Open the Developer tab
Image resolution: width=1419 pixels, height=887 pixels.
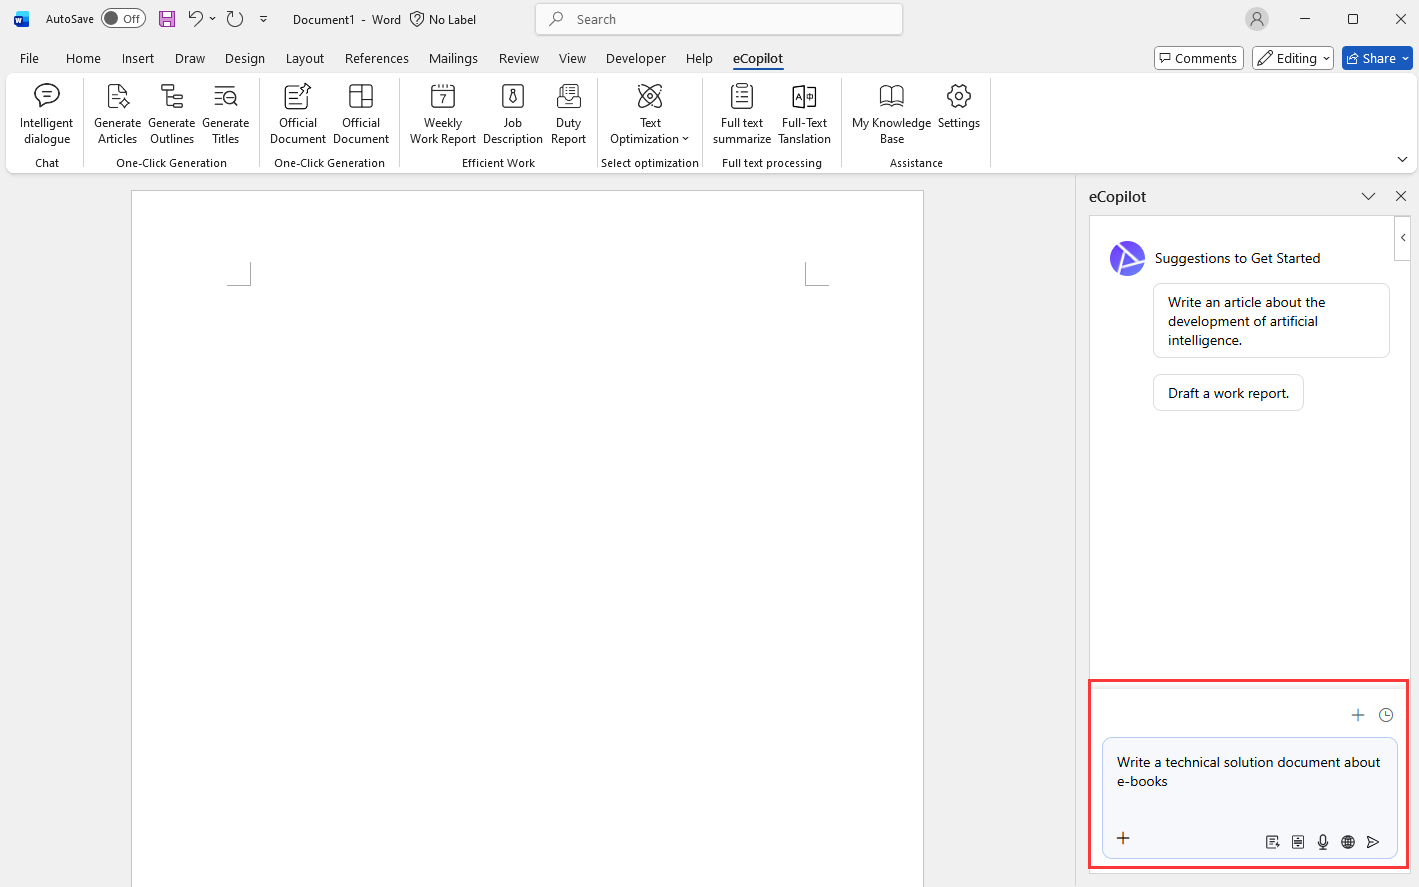point(635,58)
